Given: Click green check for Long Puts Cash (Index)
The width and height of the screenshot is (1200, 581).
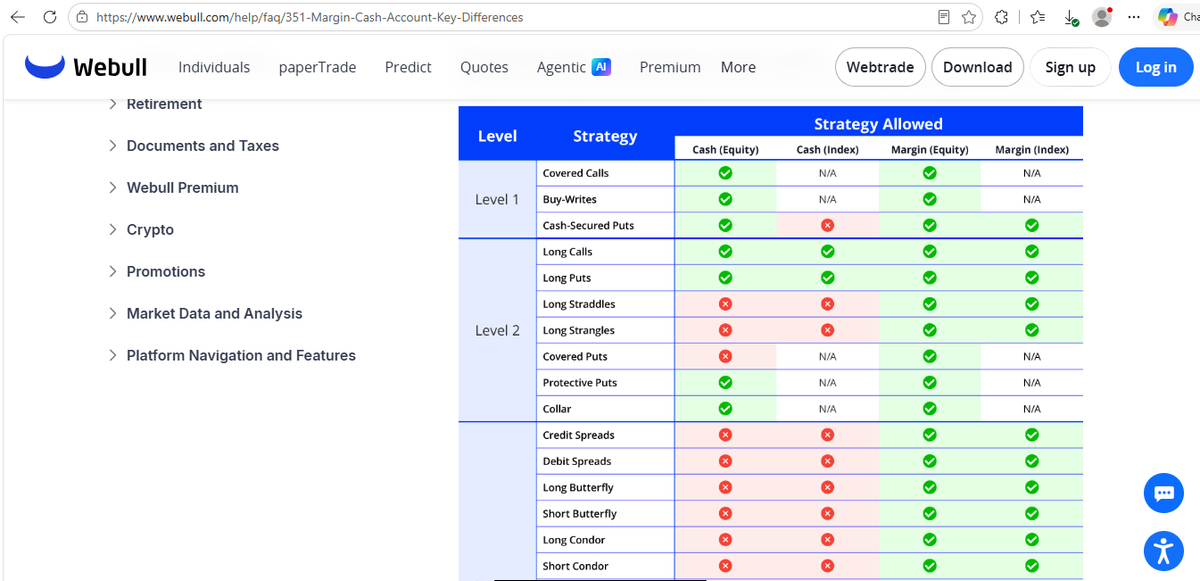Looking at the screenshot, I should point(828,278).
